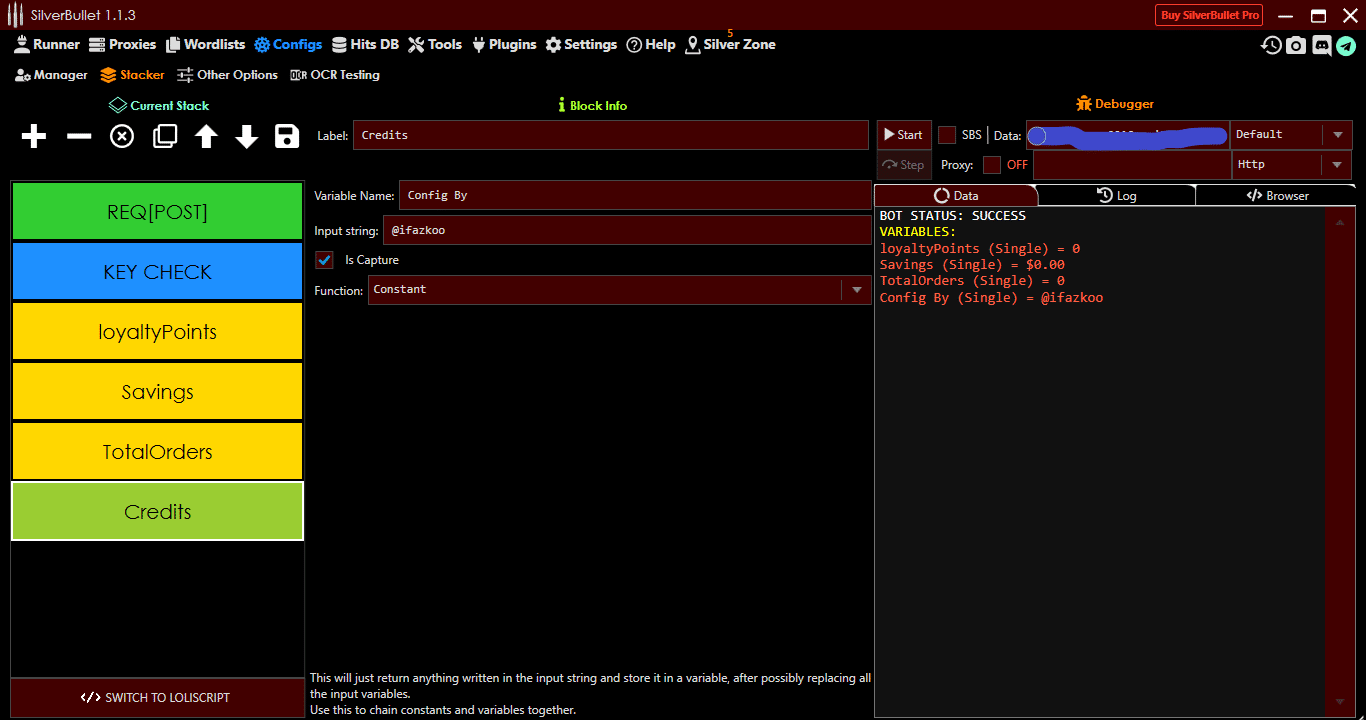The image size is (1366, 720).
Task: Click the screenshot camera icon
Action: [1296, 45]
